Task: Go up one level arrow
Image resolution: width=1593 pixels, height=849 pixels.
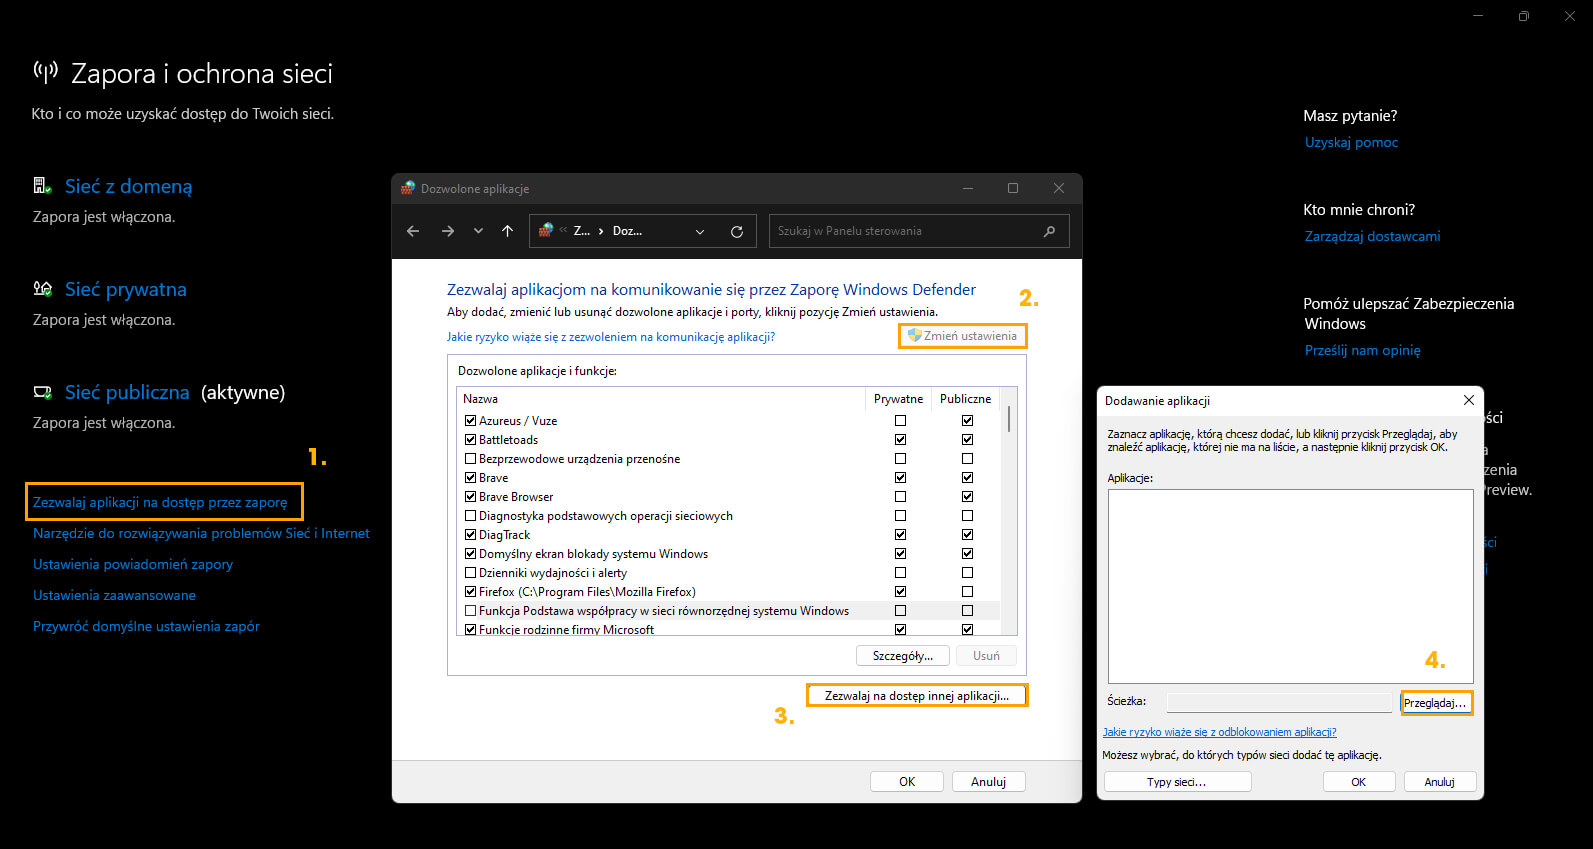Action: (x=508, y=231)
